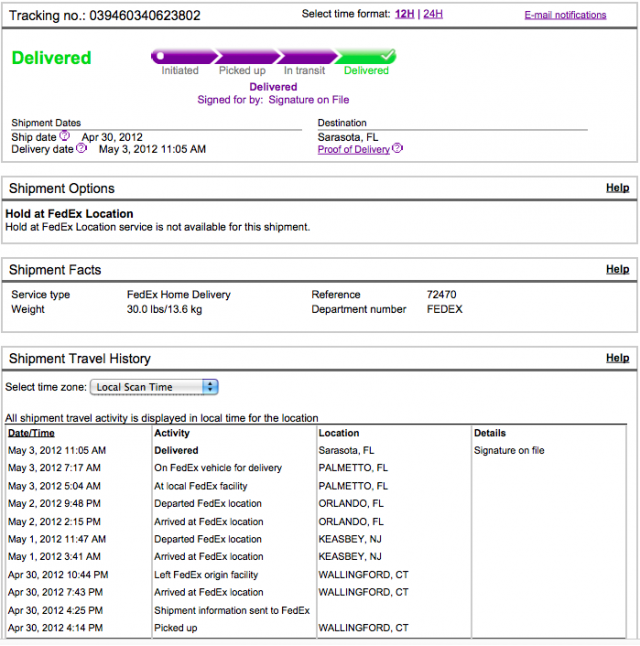Click 'Shipment Travel History' section title
This screenshot has height=646, width=640.
tap(80, 358)
